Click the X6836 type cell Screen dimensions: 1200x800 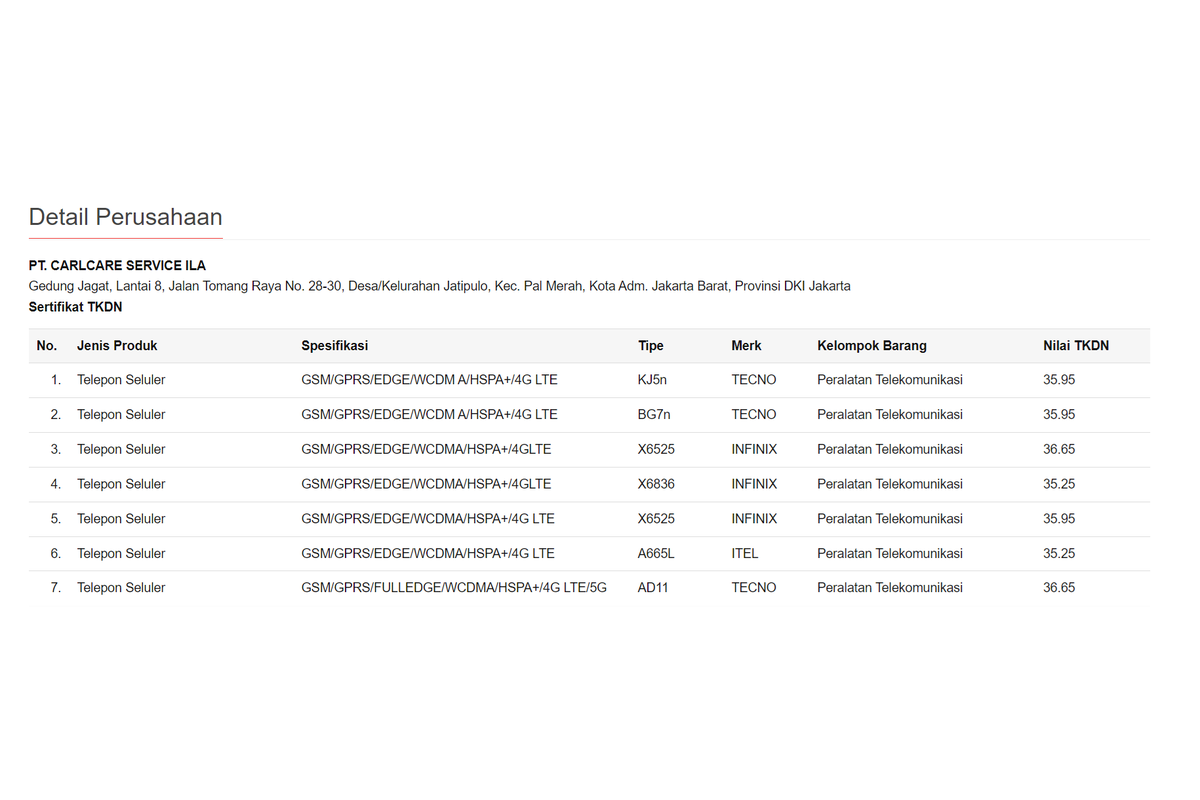[x=656, y=484]
